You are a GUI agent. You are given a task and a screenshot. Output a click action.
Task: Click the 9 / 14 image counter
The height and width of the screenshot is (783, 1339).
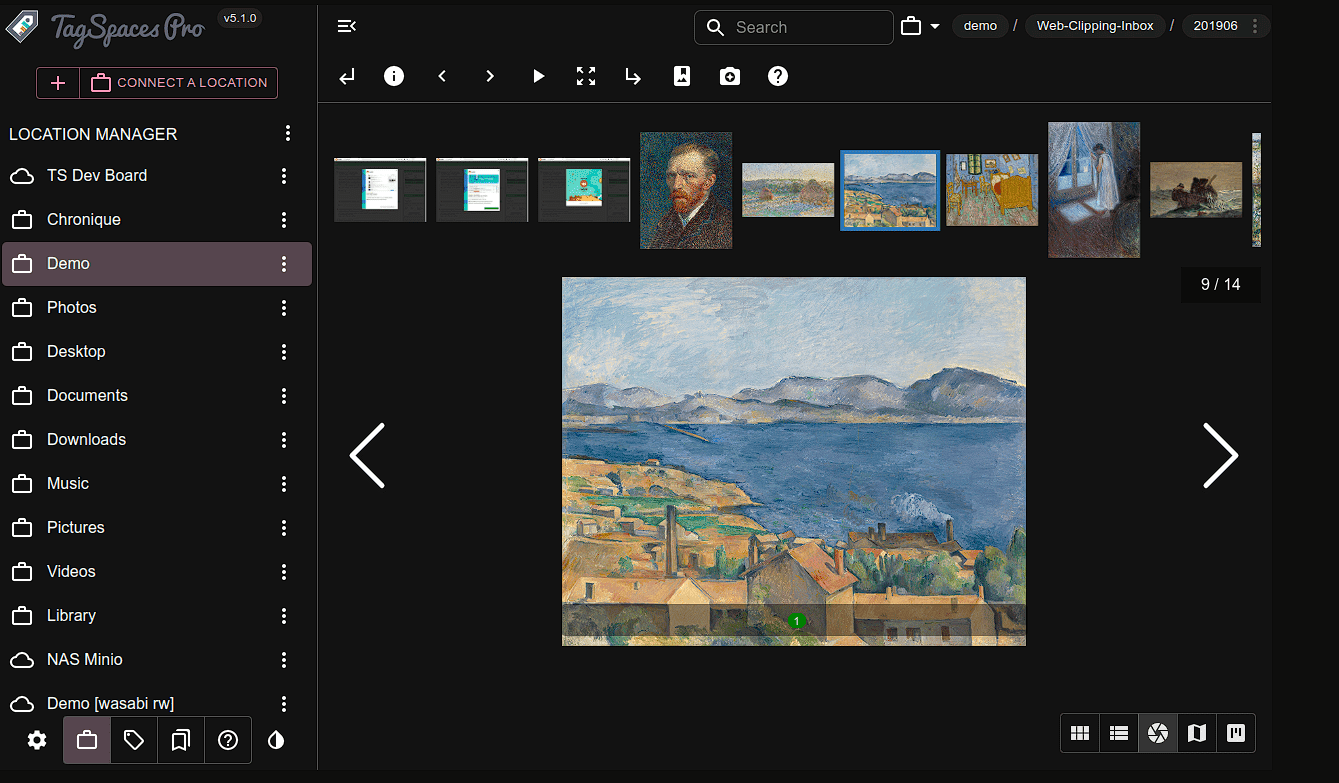pyautogui.click(x=1220, y=285)
